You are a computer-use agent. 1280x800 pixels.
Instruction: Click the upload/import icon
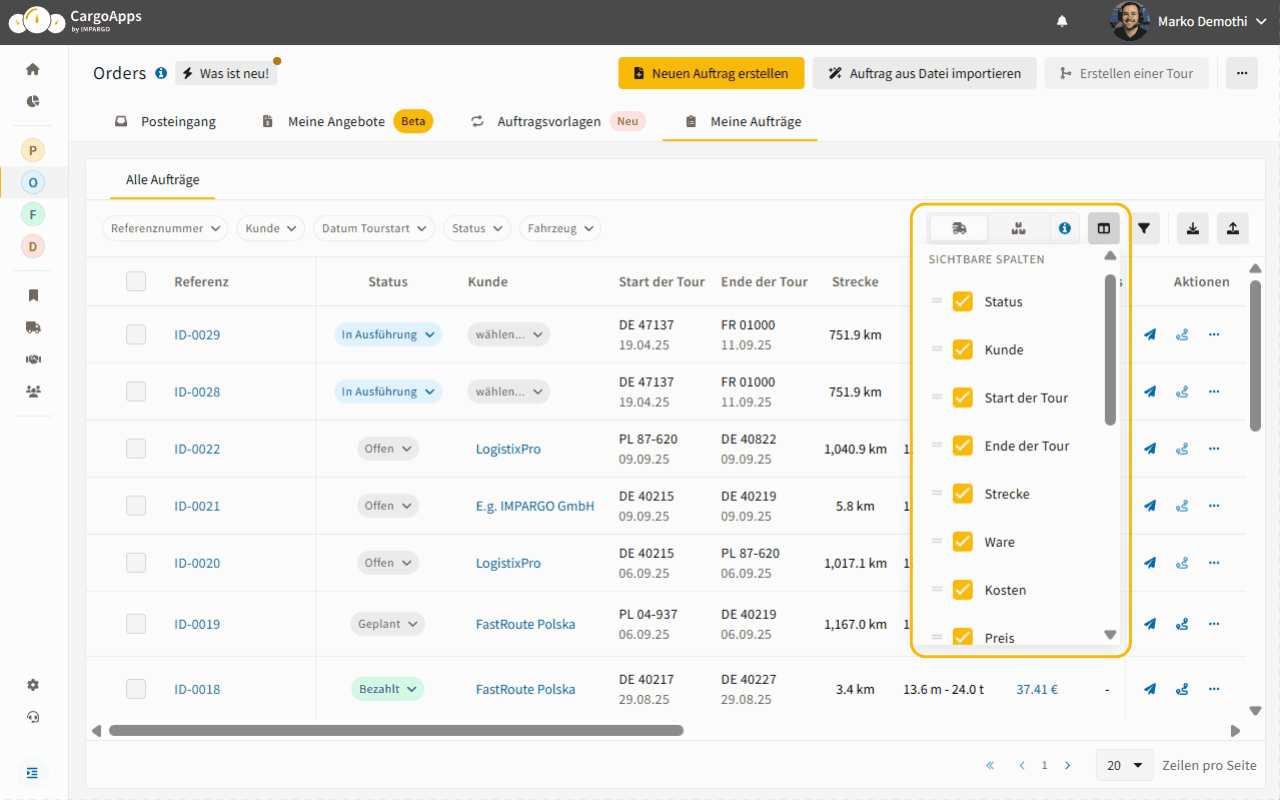[1232, 228]
